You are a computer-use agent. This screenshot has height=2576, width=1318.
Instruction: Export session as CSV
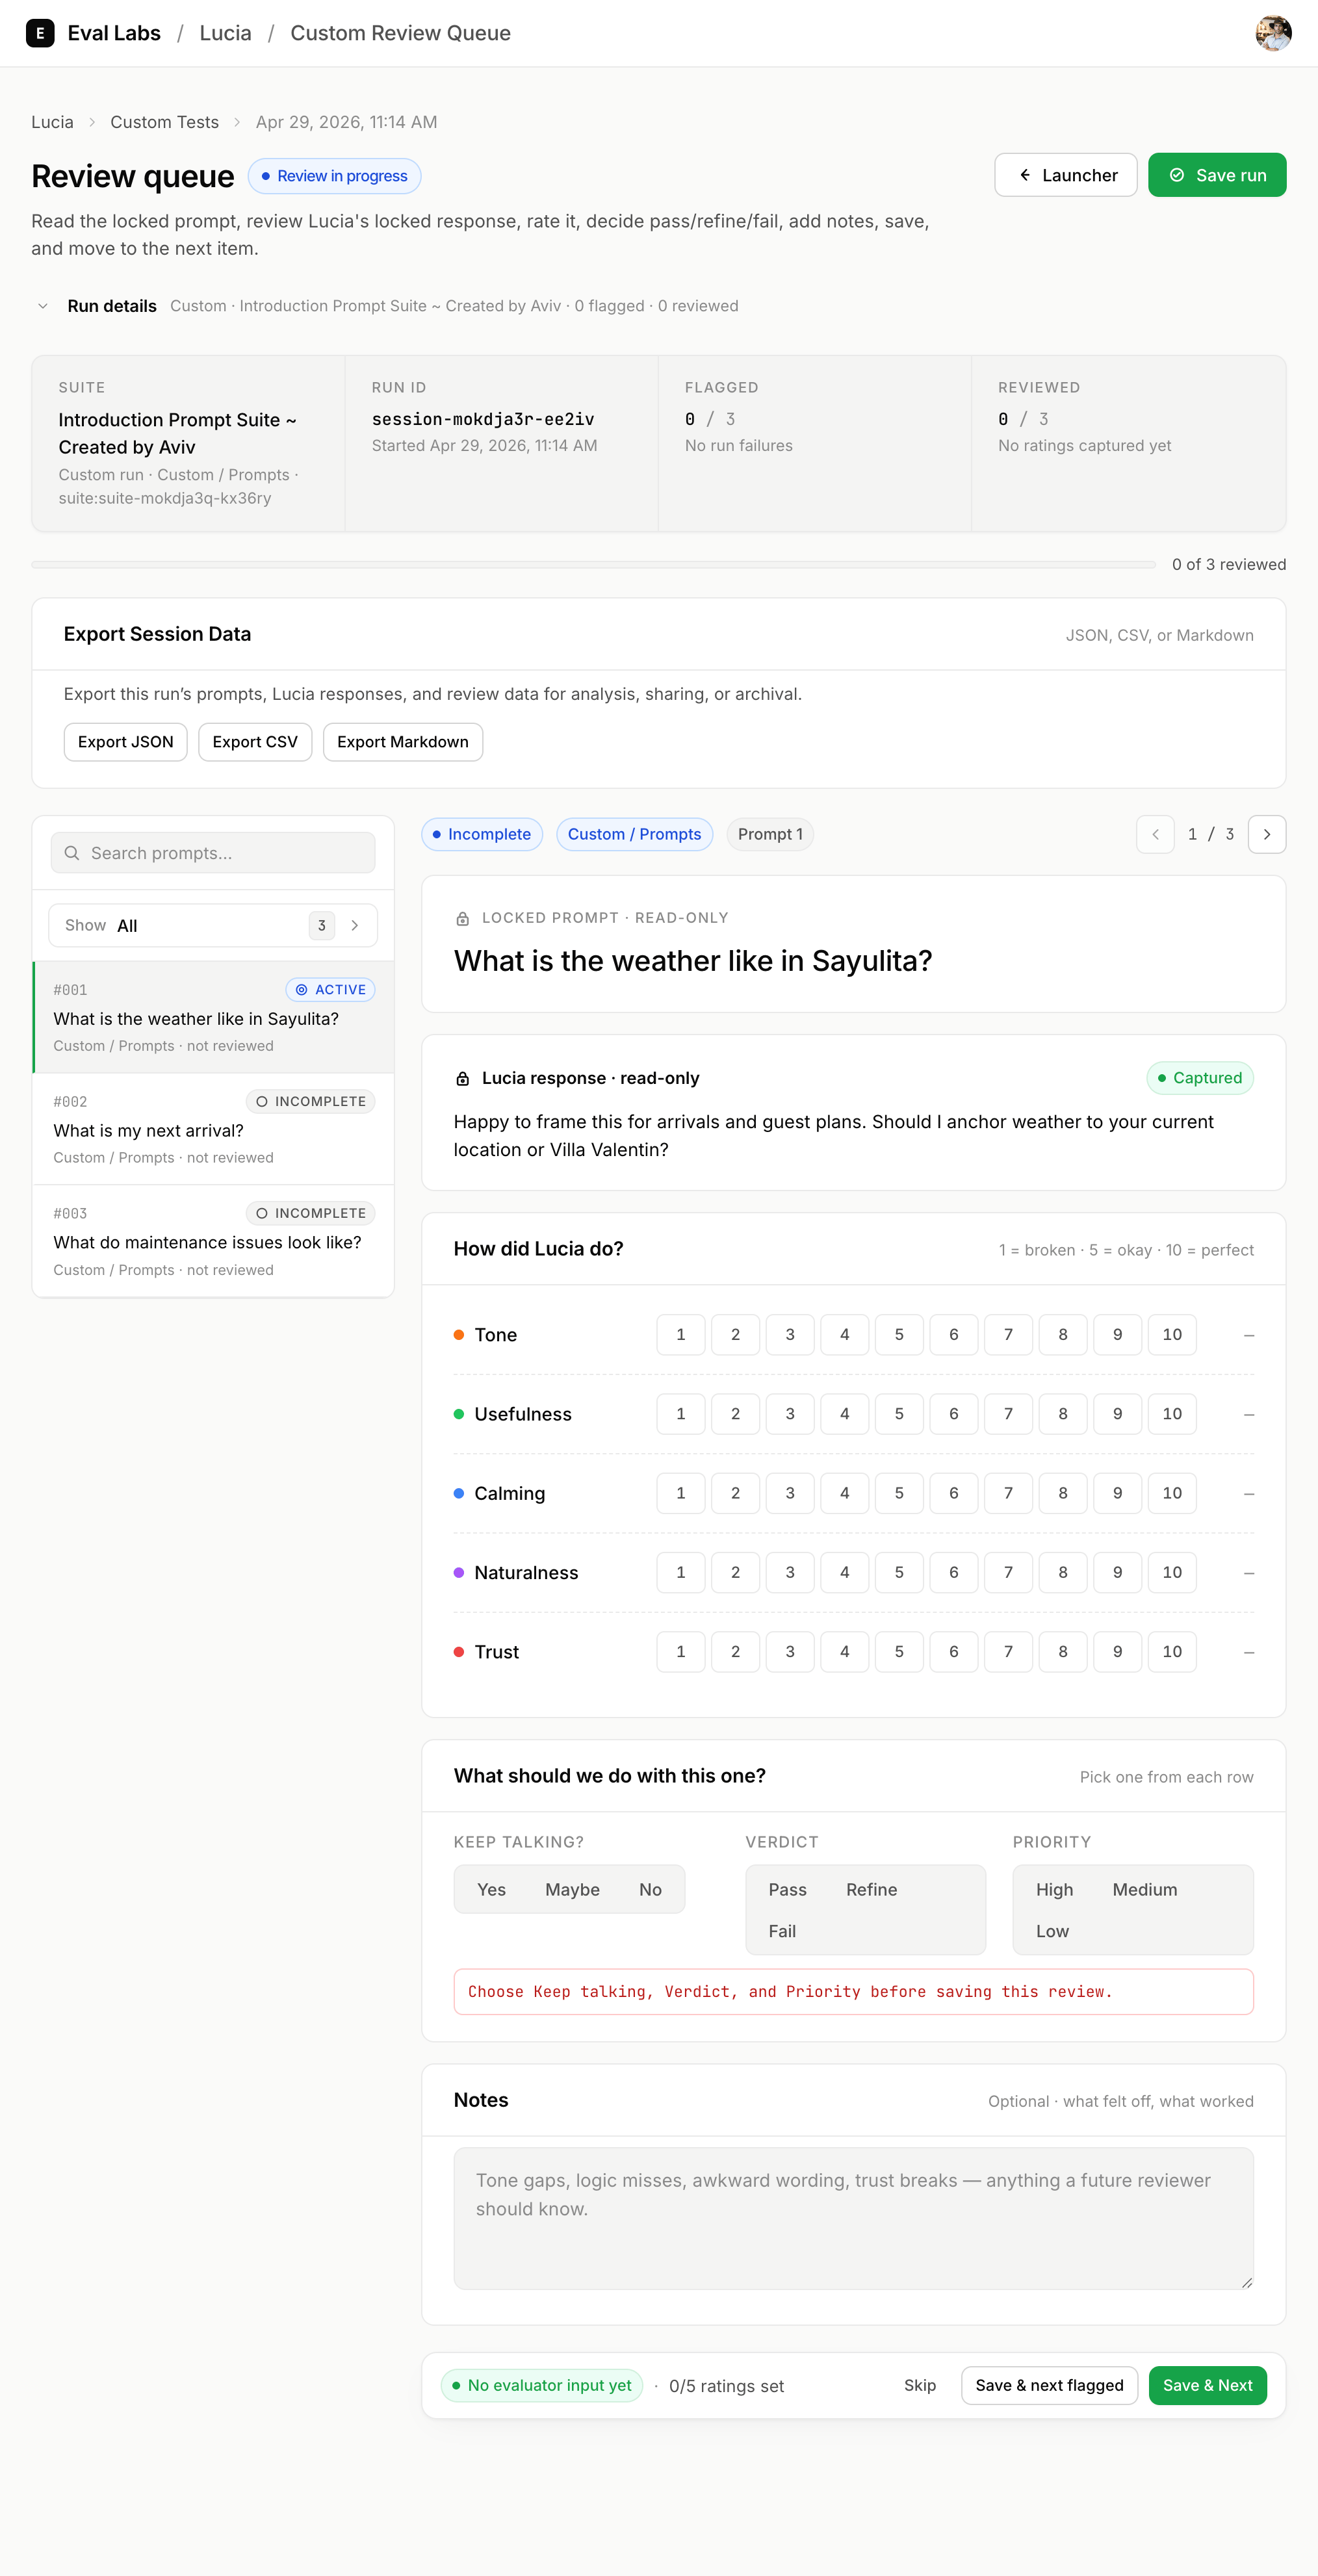click(255, 742)
